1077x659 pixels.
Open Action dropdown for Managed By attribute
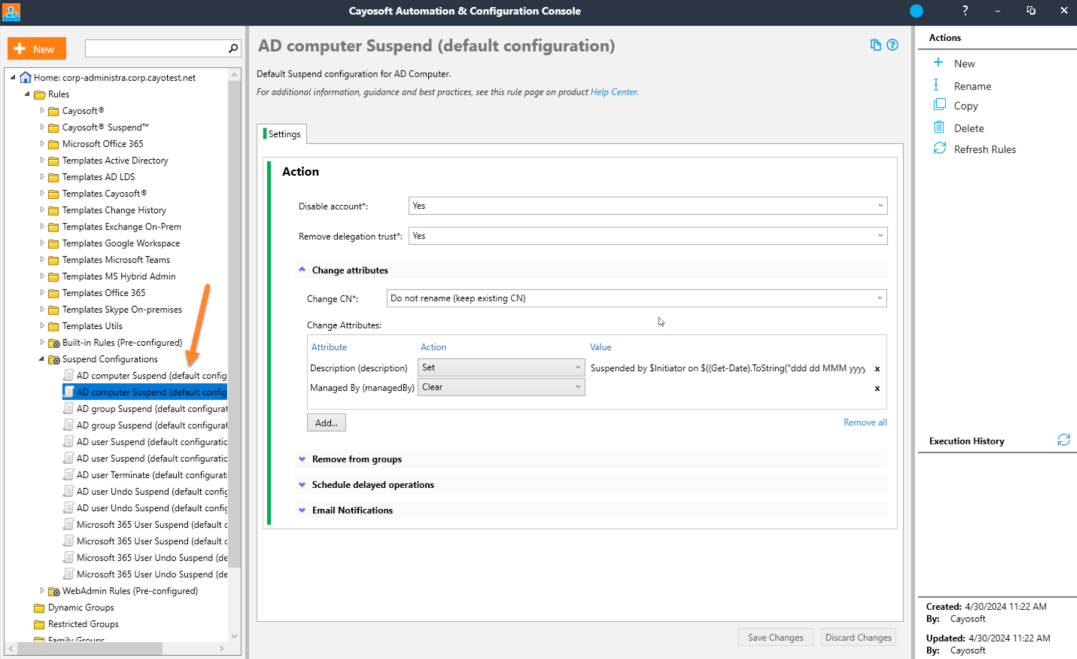pyautogui.click(x=501, y=388)
